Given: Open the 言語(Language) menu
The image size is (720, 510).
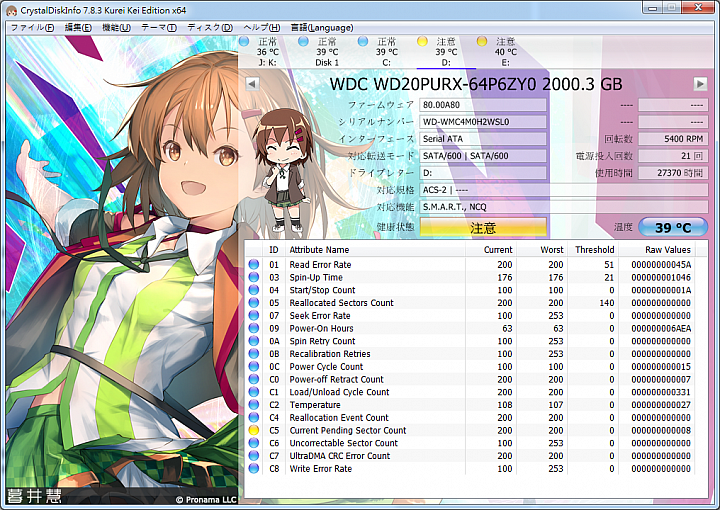Looking at the screenshot, I should coord(322,28).
